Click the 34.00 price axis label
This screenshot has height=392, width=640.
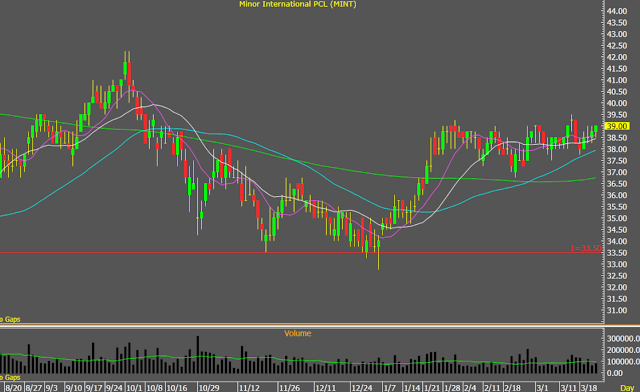[x=617, y=241]
